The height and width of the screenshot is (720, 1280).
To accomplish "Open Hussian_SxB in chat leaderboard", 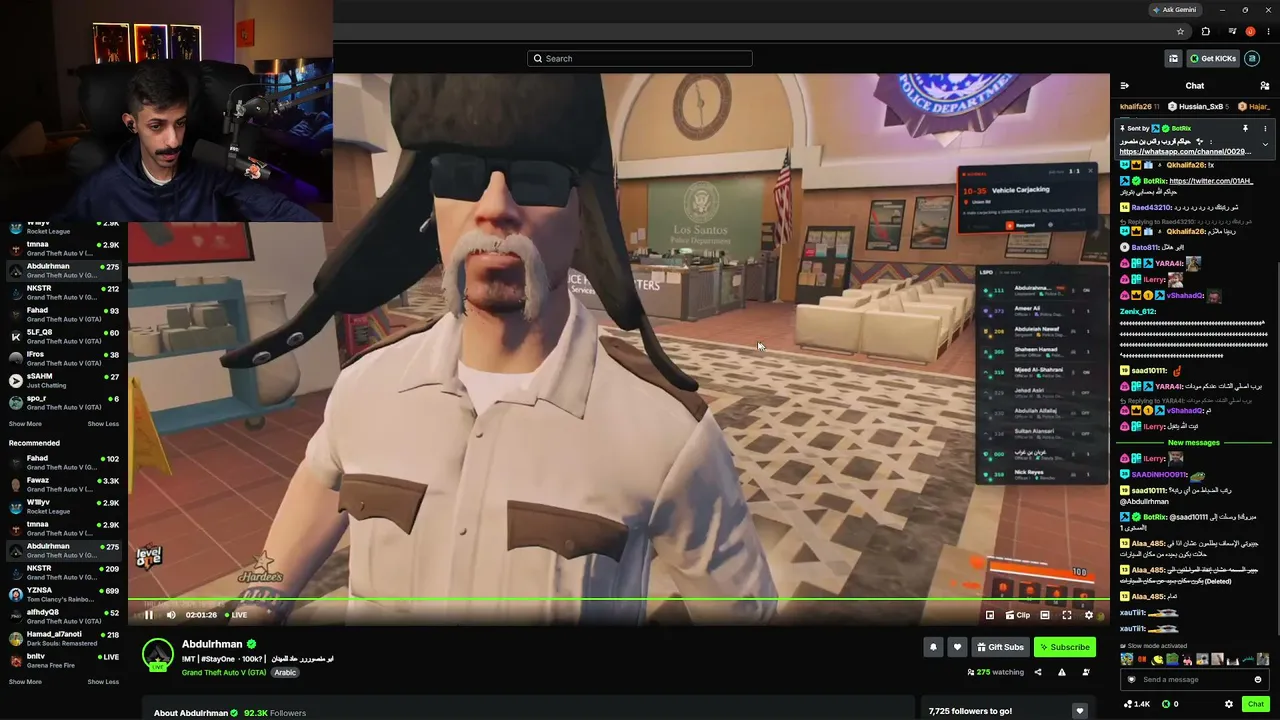I will [1198, 106].
